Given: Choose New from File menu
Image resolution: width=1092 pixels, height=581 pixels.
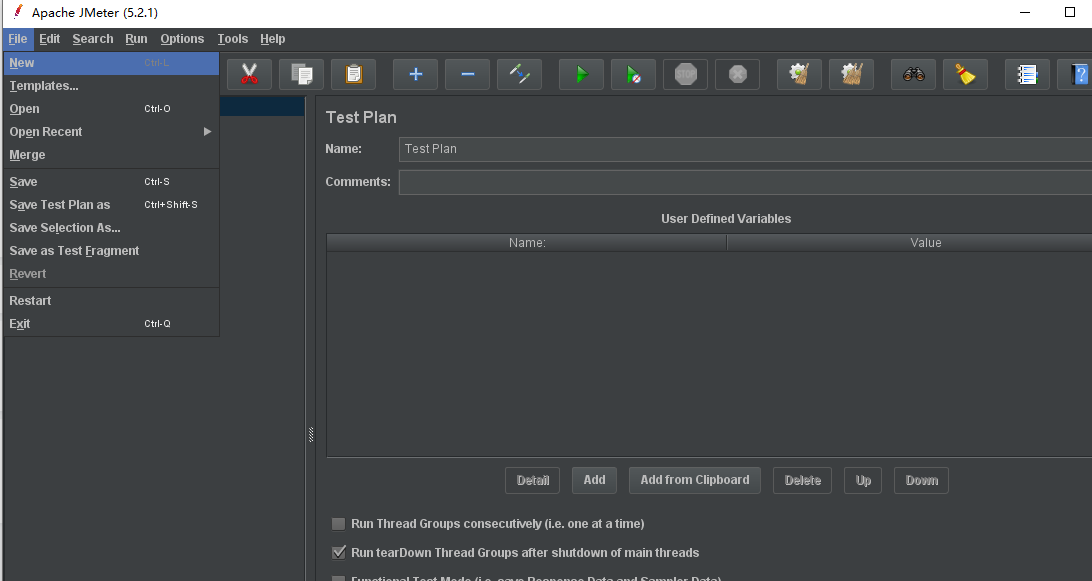Looking at the screenshot, I should coord(111,63).
